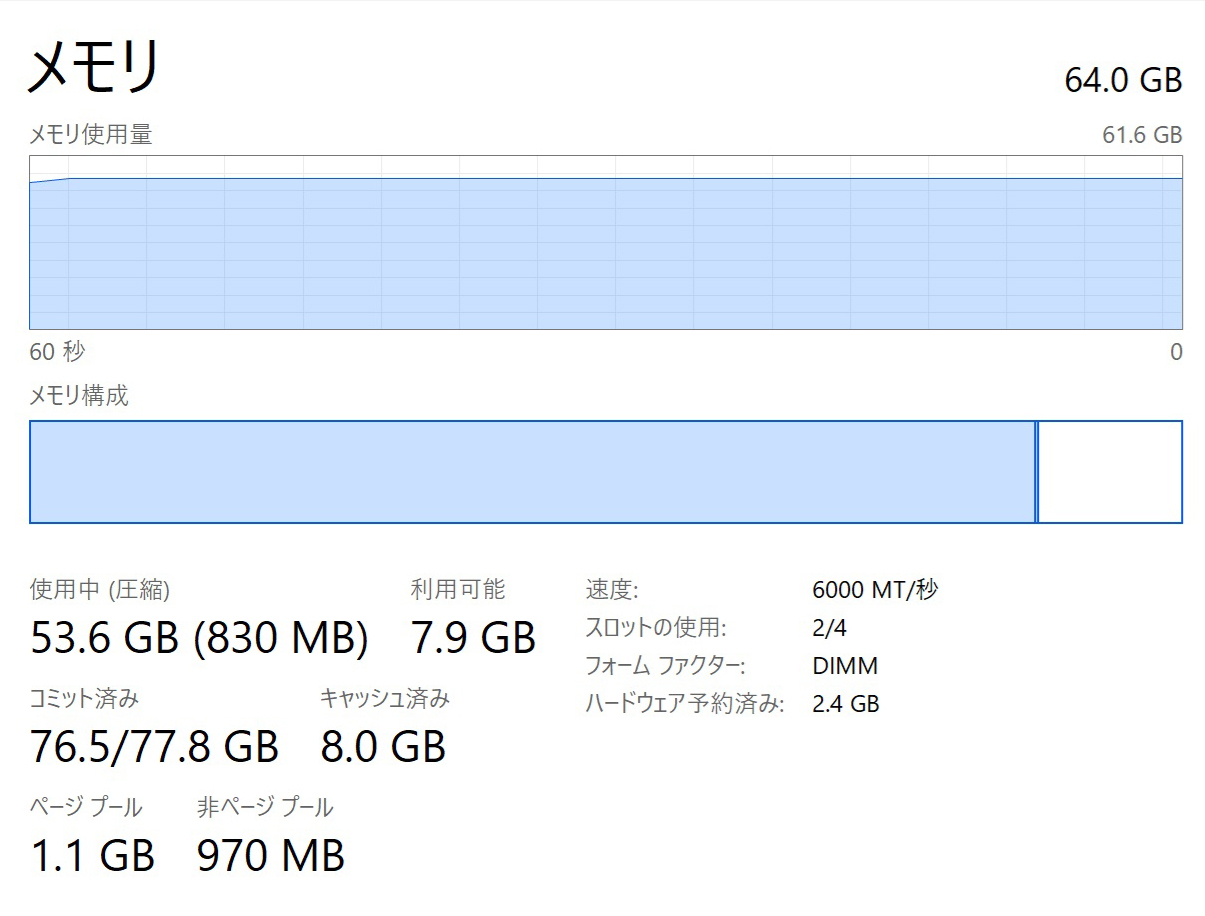Viewport: 1205px width, 916px height.
Task: Click the スロットの使用 2/4 value
Action: pos(830,628)
